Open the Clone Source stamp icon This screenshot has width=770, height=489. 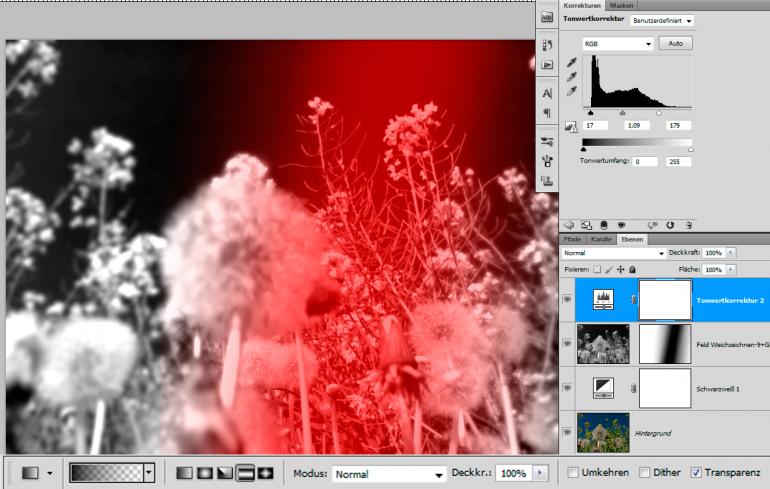(547, 180)
